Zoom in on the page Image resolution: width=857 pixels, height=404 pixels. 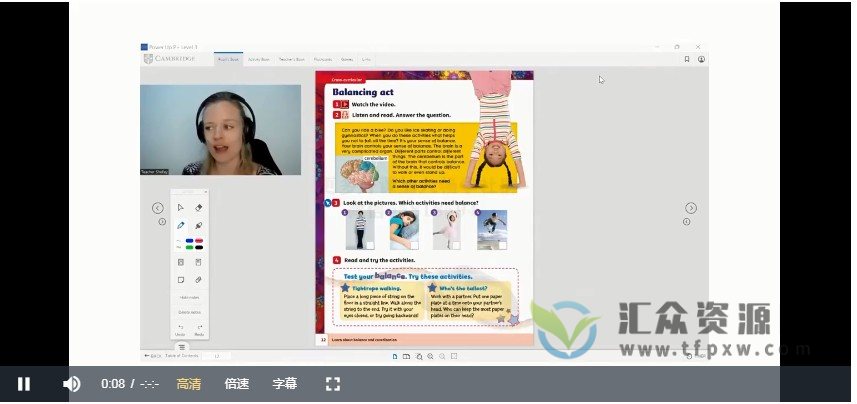431,356
